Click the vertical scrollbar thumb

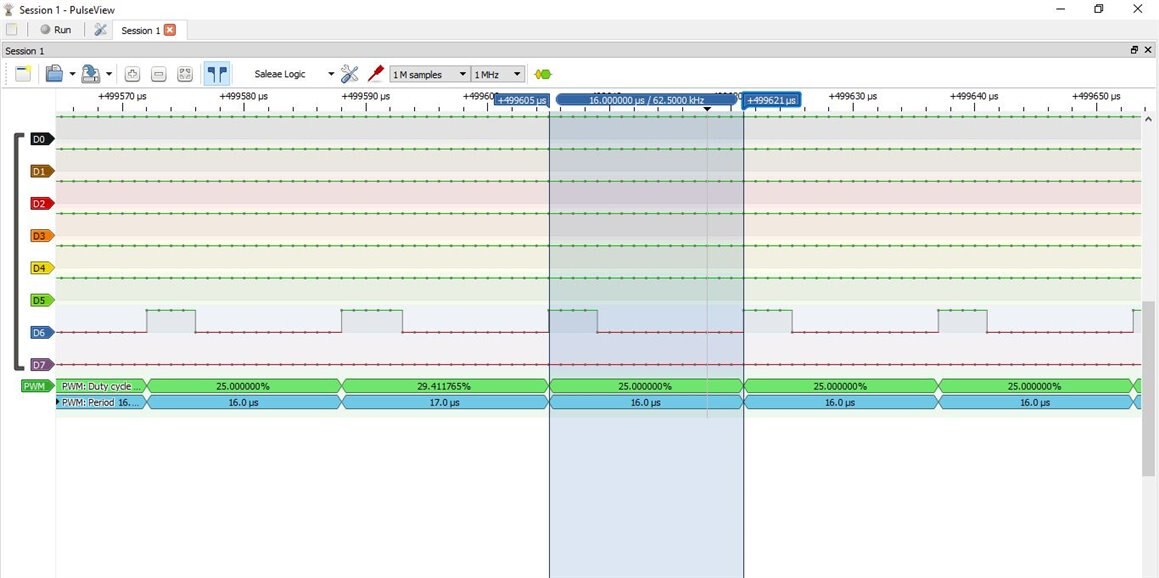coord(1148,388)
